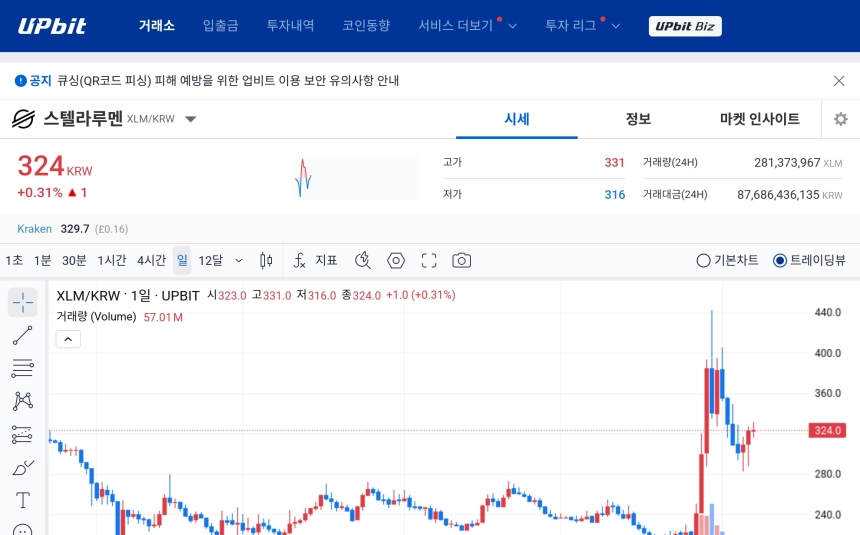The width and height of the screenshot is (860, 535).
Task: Take a chart snapshot with camera icon
Action: [x=461, y=261]
